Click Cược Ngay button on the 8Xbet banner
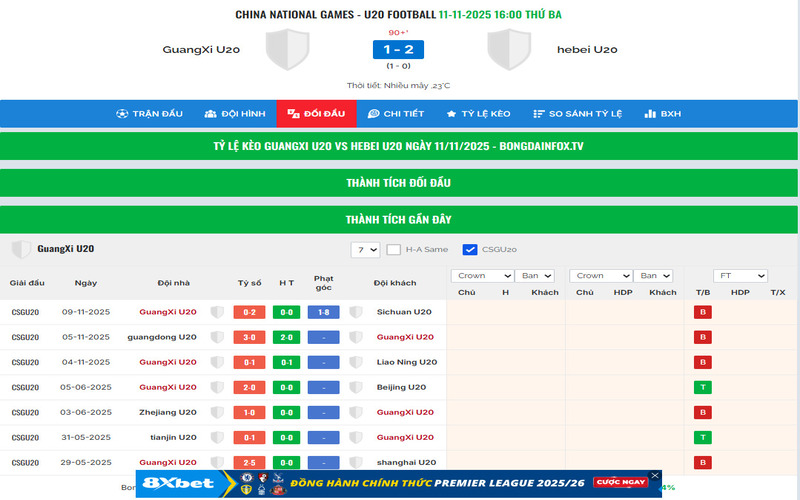This screenshot has height=500, width=800. (620, 483)
